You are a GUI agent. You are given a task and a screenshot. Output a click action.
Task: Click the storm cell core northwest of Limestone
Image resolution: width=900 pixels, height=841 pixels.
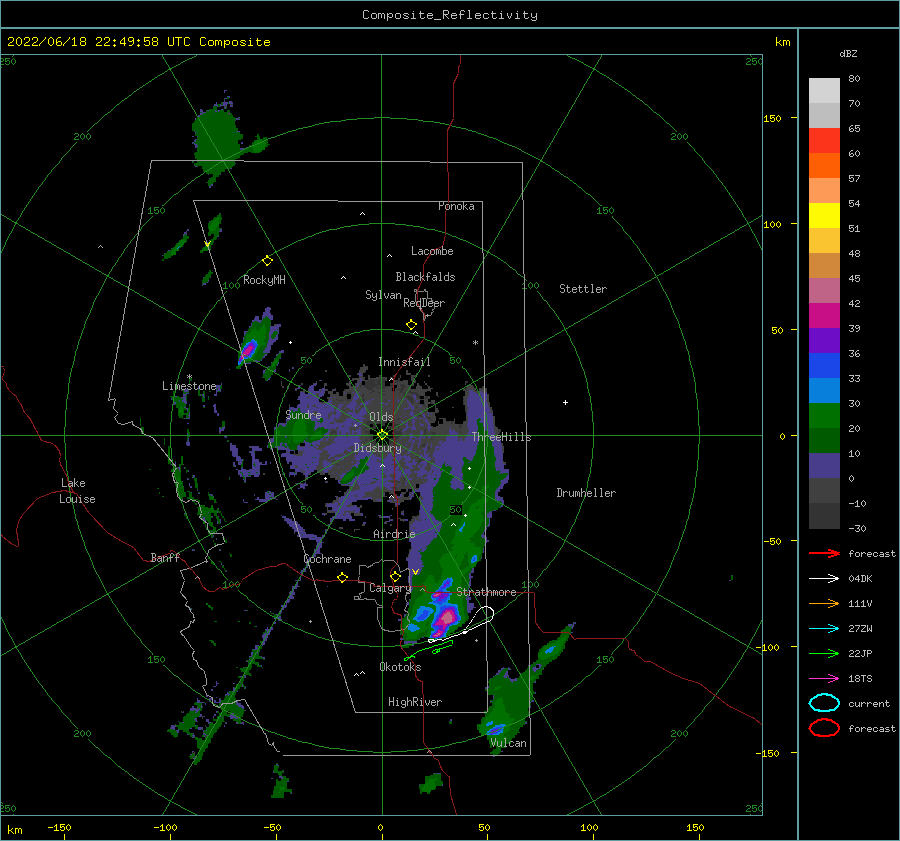pyautogui.click(x=249, y=349)
